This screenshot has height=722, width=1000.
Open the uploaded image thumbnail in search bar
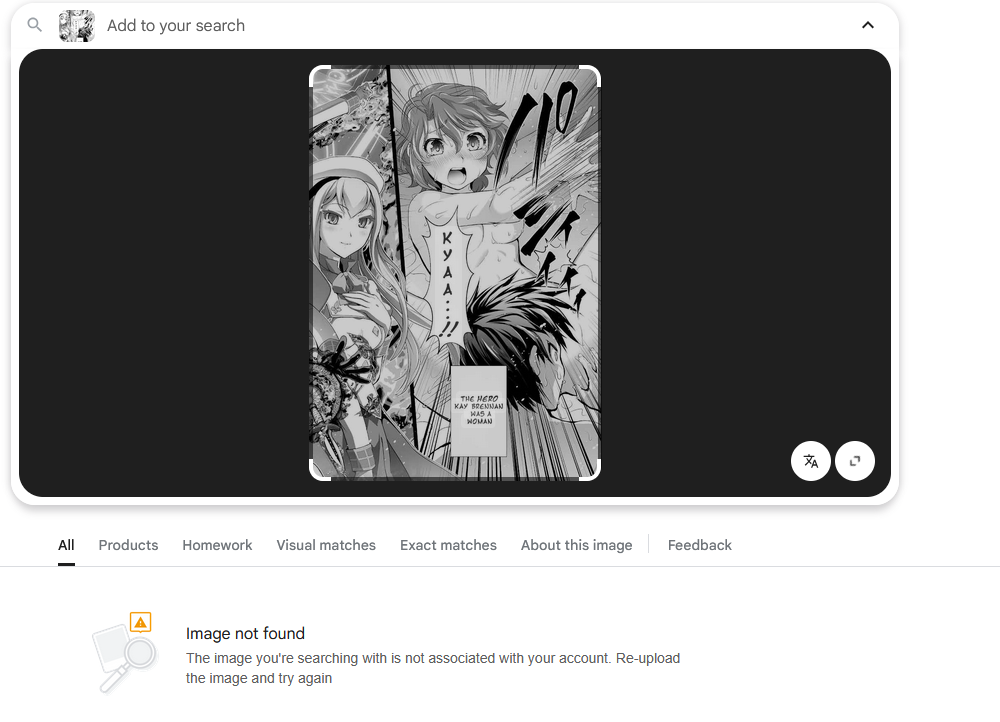click(77, 26)
